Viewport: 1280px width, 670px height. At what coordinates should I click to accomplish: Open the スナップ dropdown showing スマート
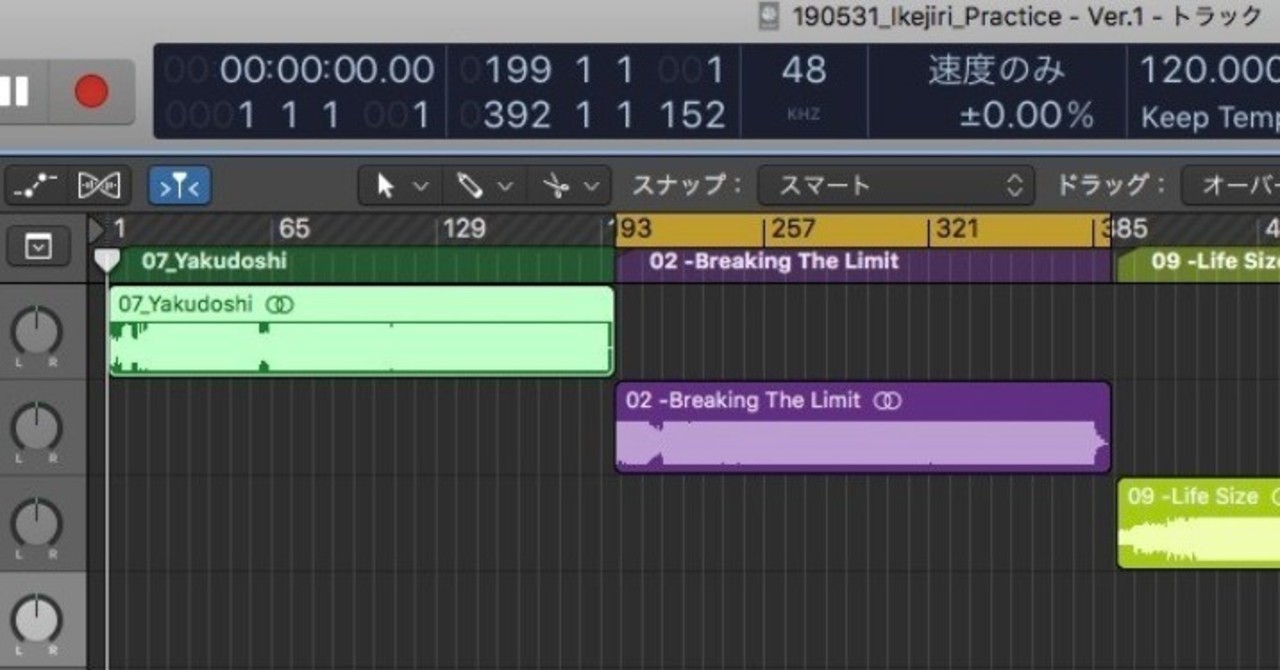(x=896, y=185)
